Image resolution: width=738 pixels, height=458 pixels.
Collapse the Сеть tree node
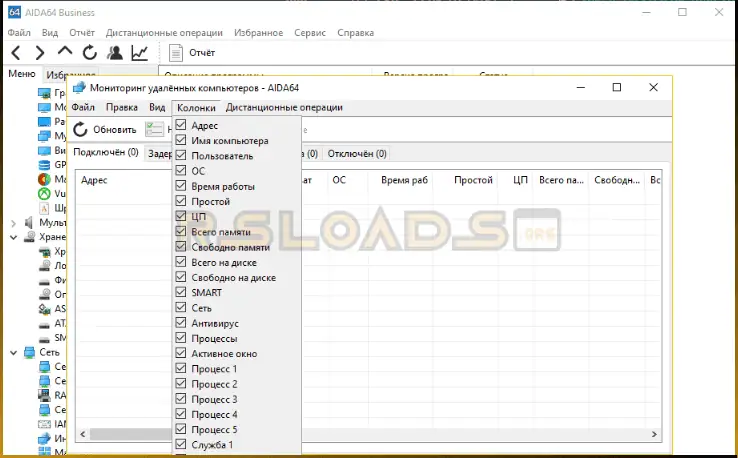pyautogui.click(x=13, y=352)
